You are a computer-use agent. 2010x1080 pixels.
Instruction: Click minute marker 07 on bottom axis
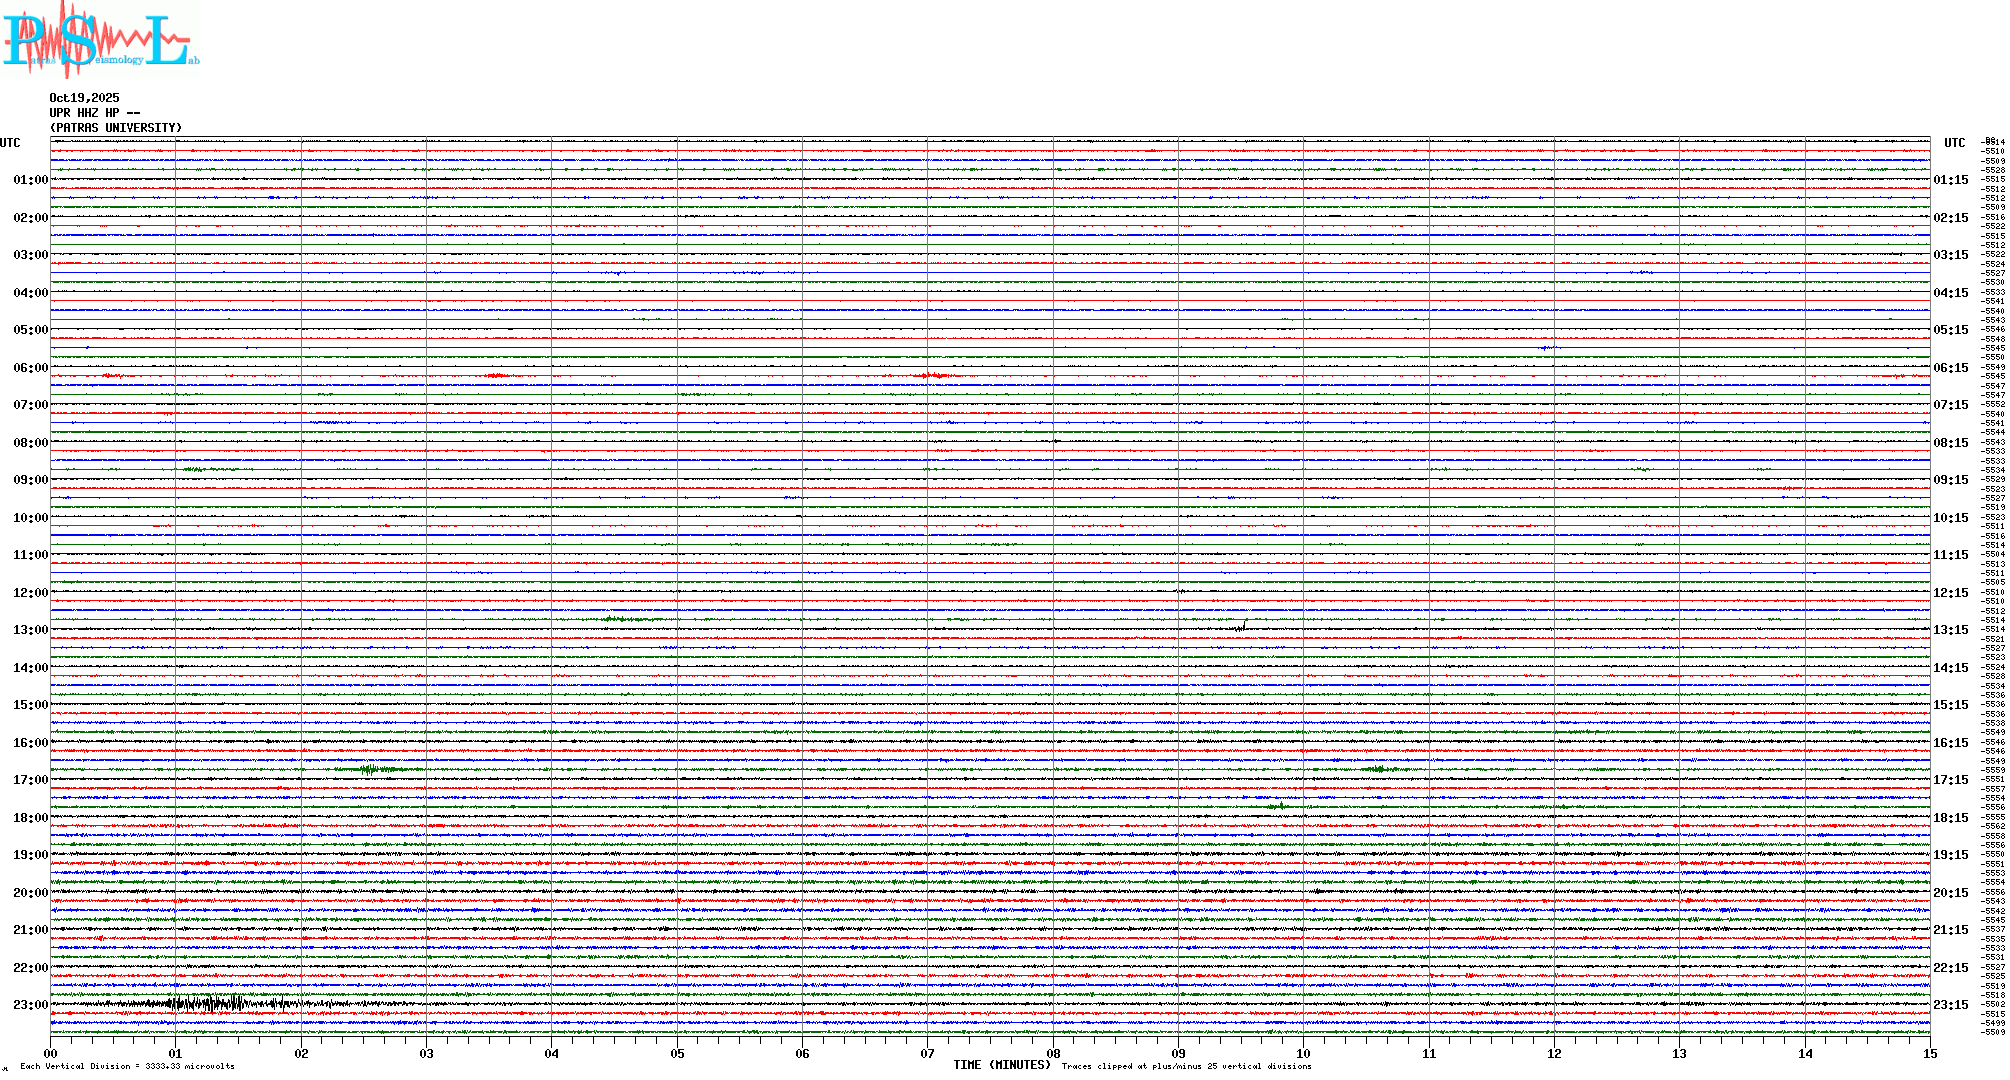pyautogui.click(x=927, y=1053)
